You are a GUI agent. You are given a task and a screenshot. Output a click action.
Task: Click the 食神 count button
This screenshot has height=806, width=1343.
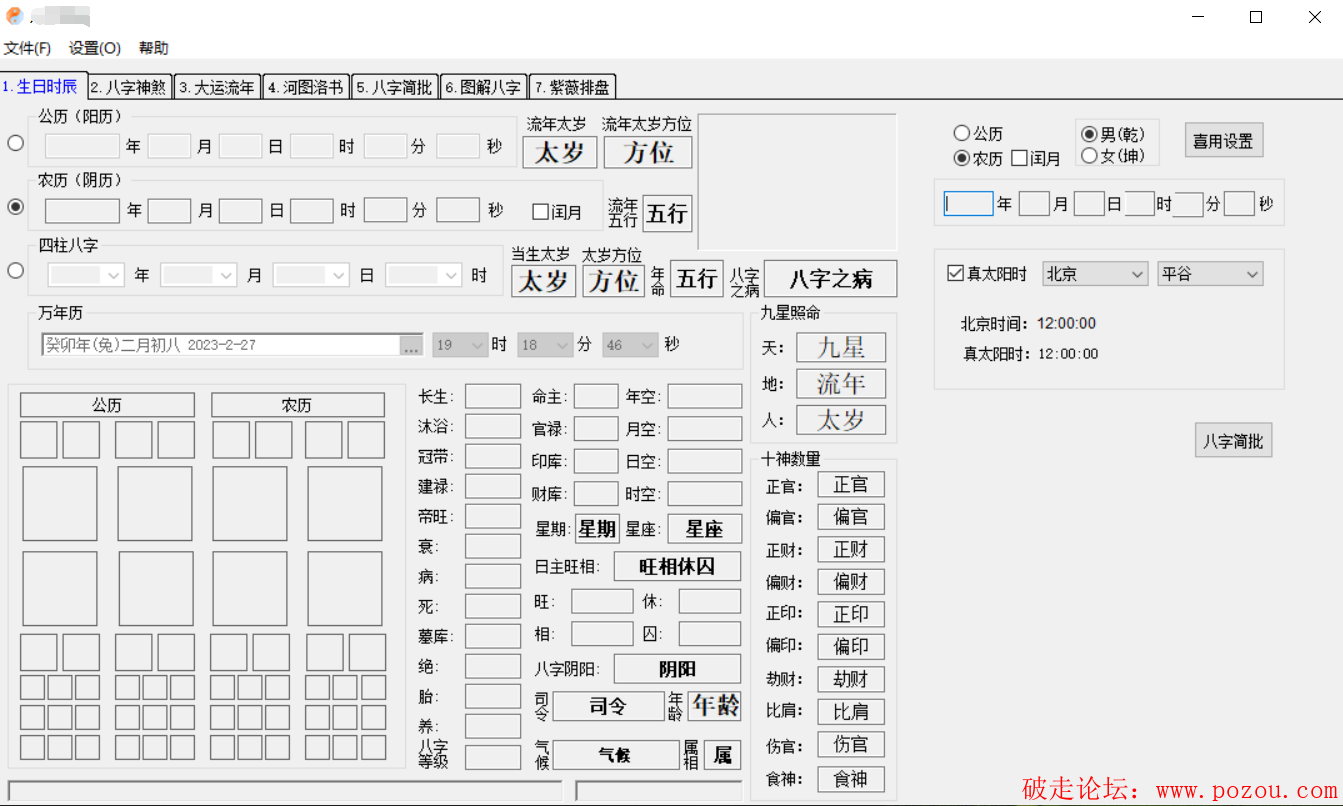point(851,779)
